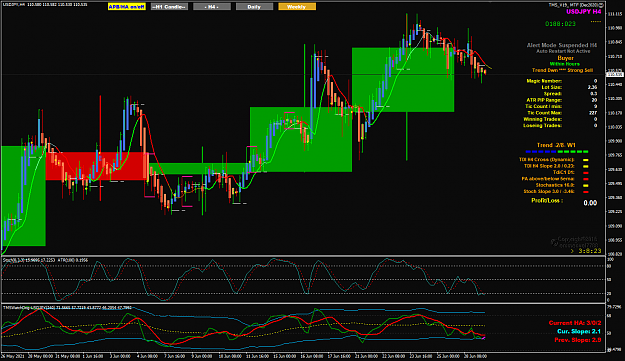Click the USDJPY H4 magenta label
Viewport: 625px width, 361px height.
click(584, 12)
